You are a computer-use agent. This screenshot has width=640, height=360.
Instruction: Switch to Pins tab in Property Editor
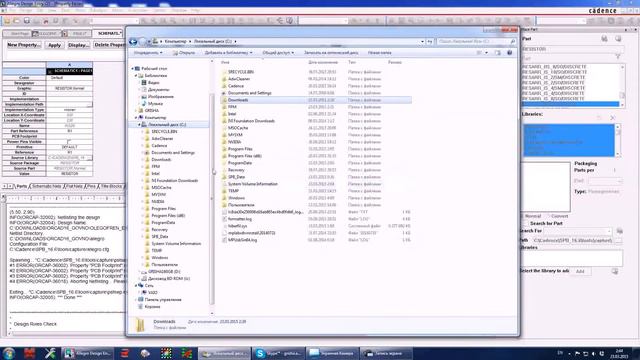91,186
